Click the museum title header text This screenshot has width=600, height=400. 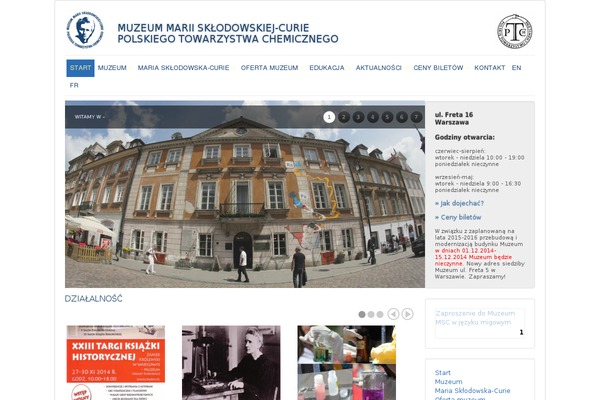pyautogui.click(x=228, y=33)
